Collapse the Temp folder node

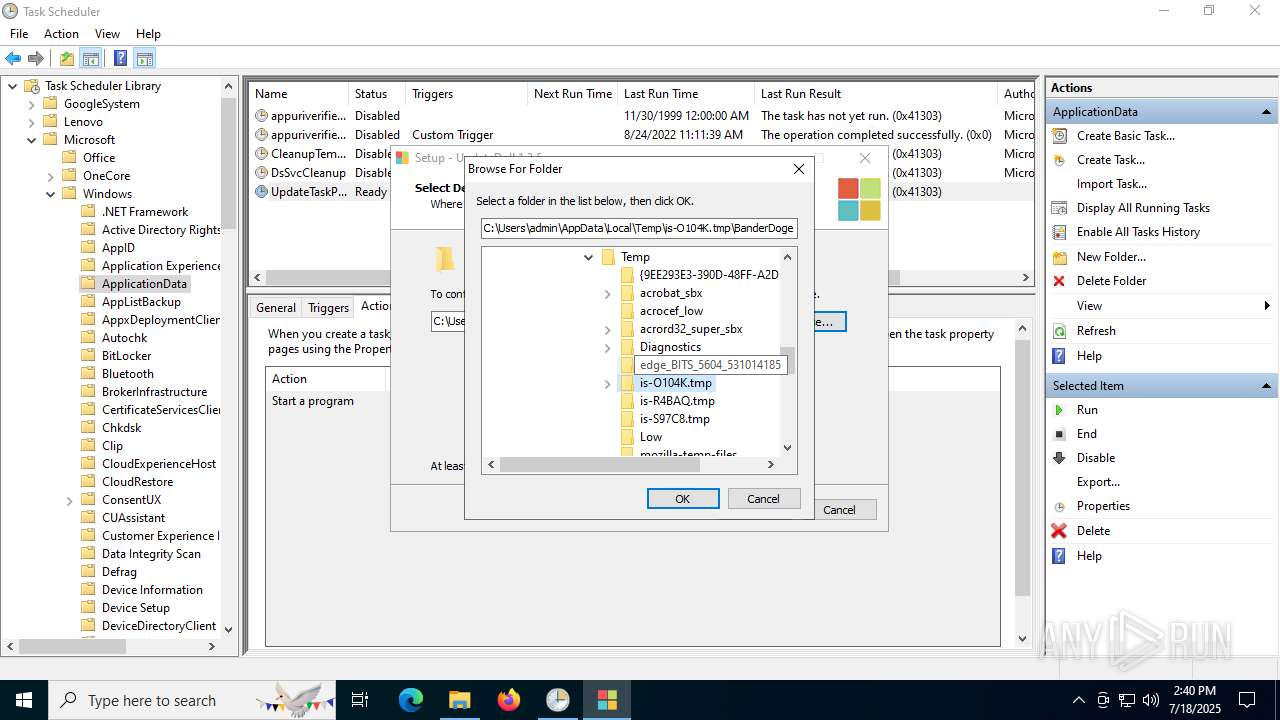pyautogui.click(x=589, y=257)
